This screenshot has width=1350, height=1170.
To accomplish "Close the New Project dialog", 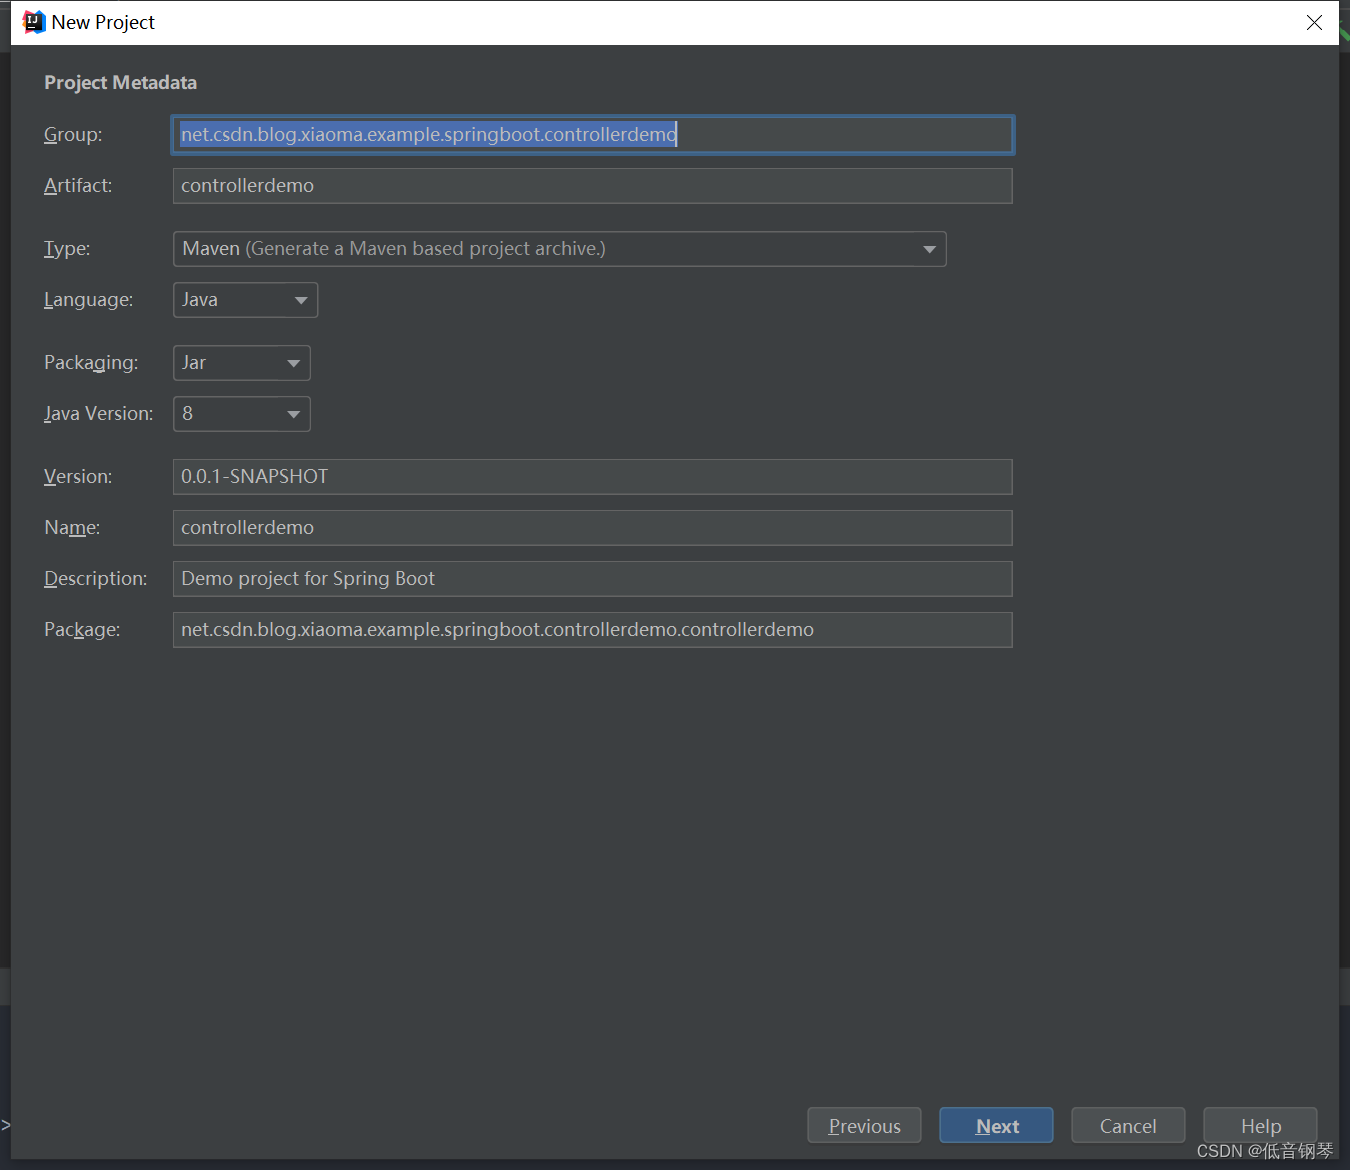I will point(1314,22).
